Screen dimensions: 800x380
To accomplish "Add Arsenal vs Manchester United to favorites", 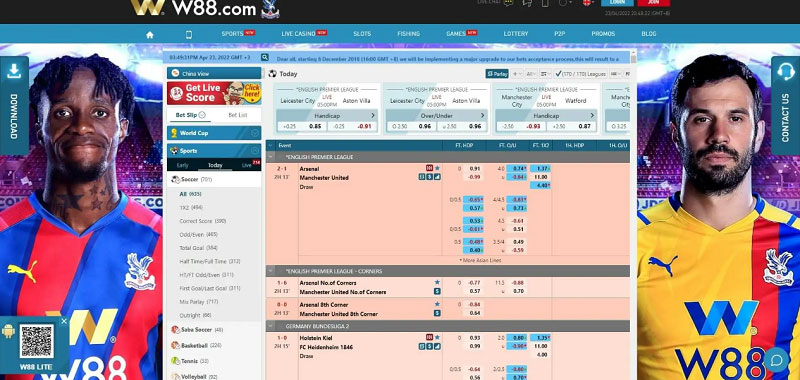I will click(x=437, y=168).
